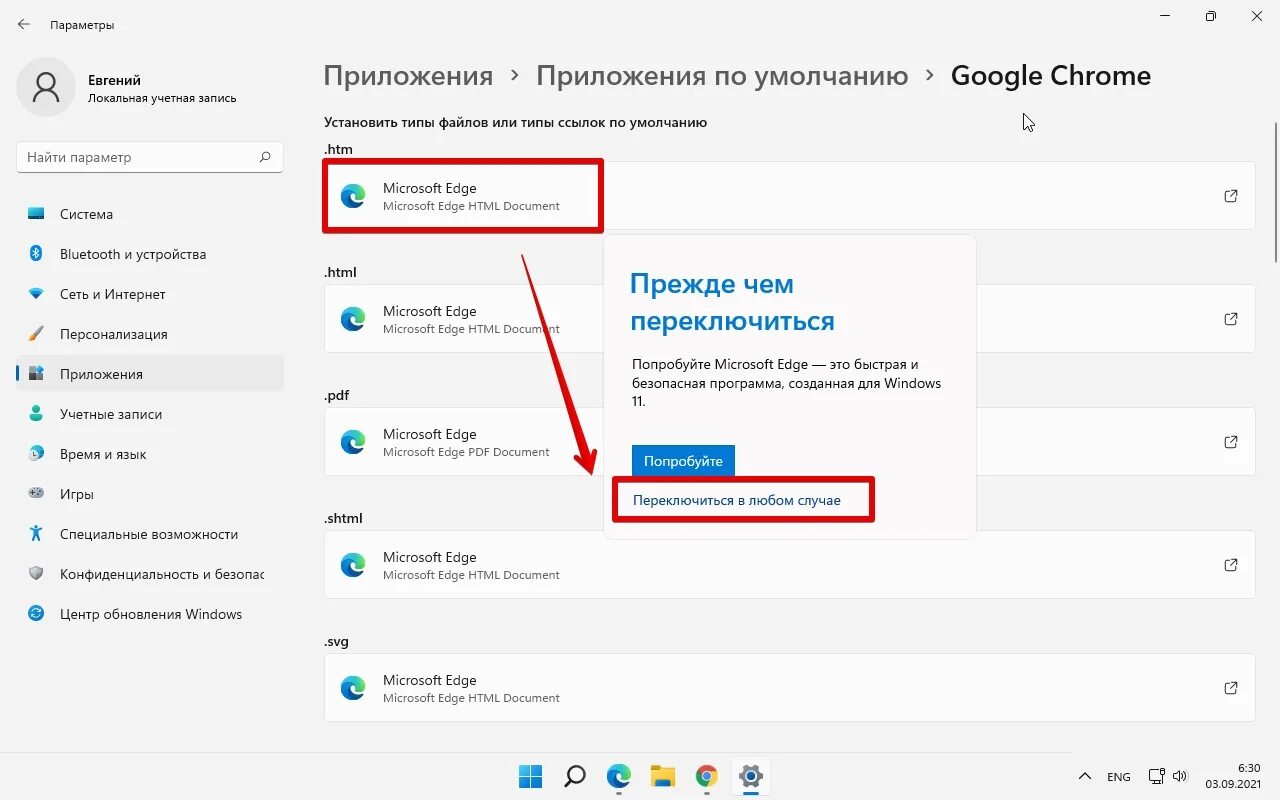The image size is (1280, 800).
Task: Click the Система monitor icon
Action: 36,214
